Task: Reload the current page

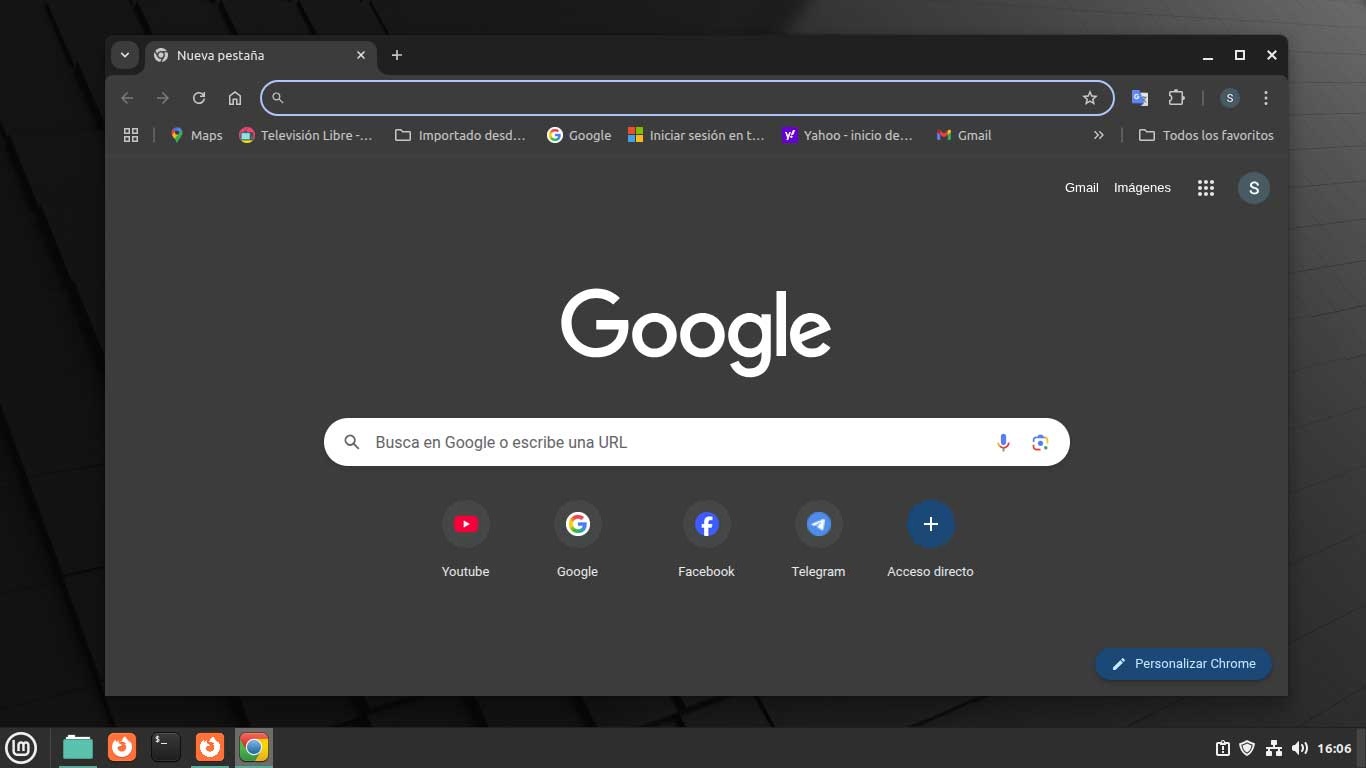Action: click(199, 98)
